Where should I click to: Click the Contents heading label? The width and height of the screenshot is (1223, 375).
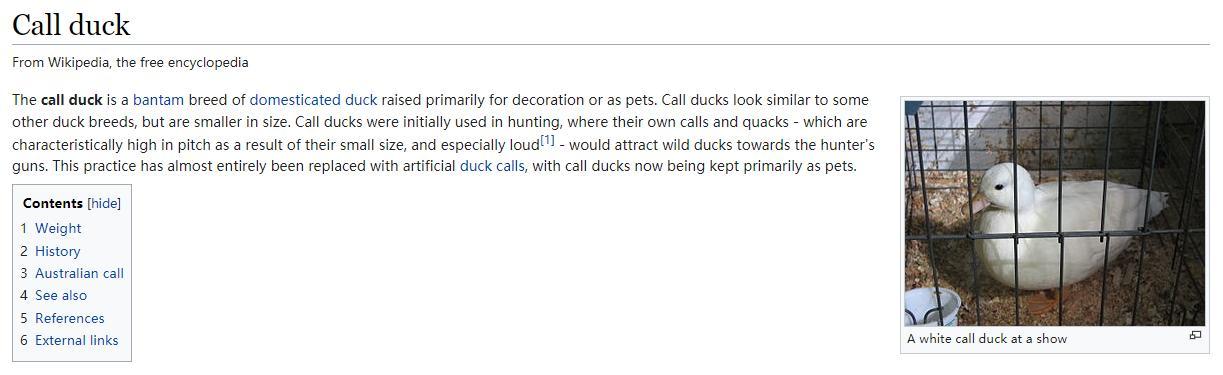click(53, 203)
